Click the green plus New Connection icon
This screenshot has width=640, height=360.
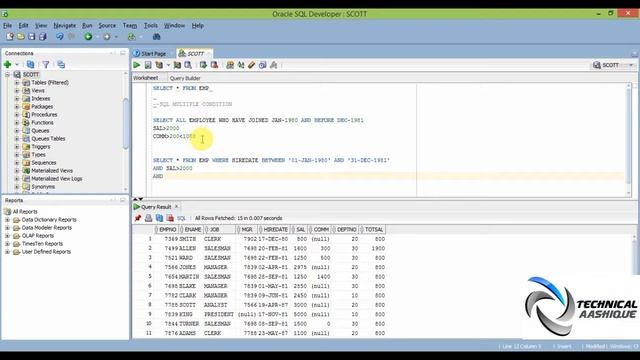(8, 64)
